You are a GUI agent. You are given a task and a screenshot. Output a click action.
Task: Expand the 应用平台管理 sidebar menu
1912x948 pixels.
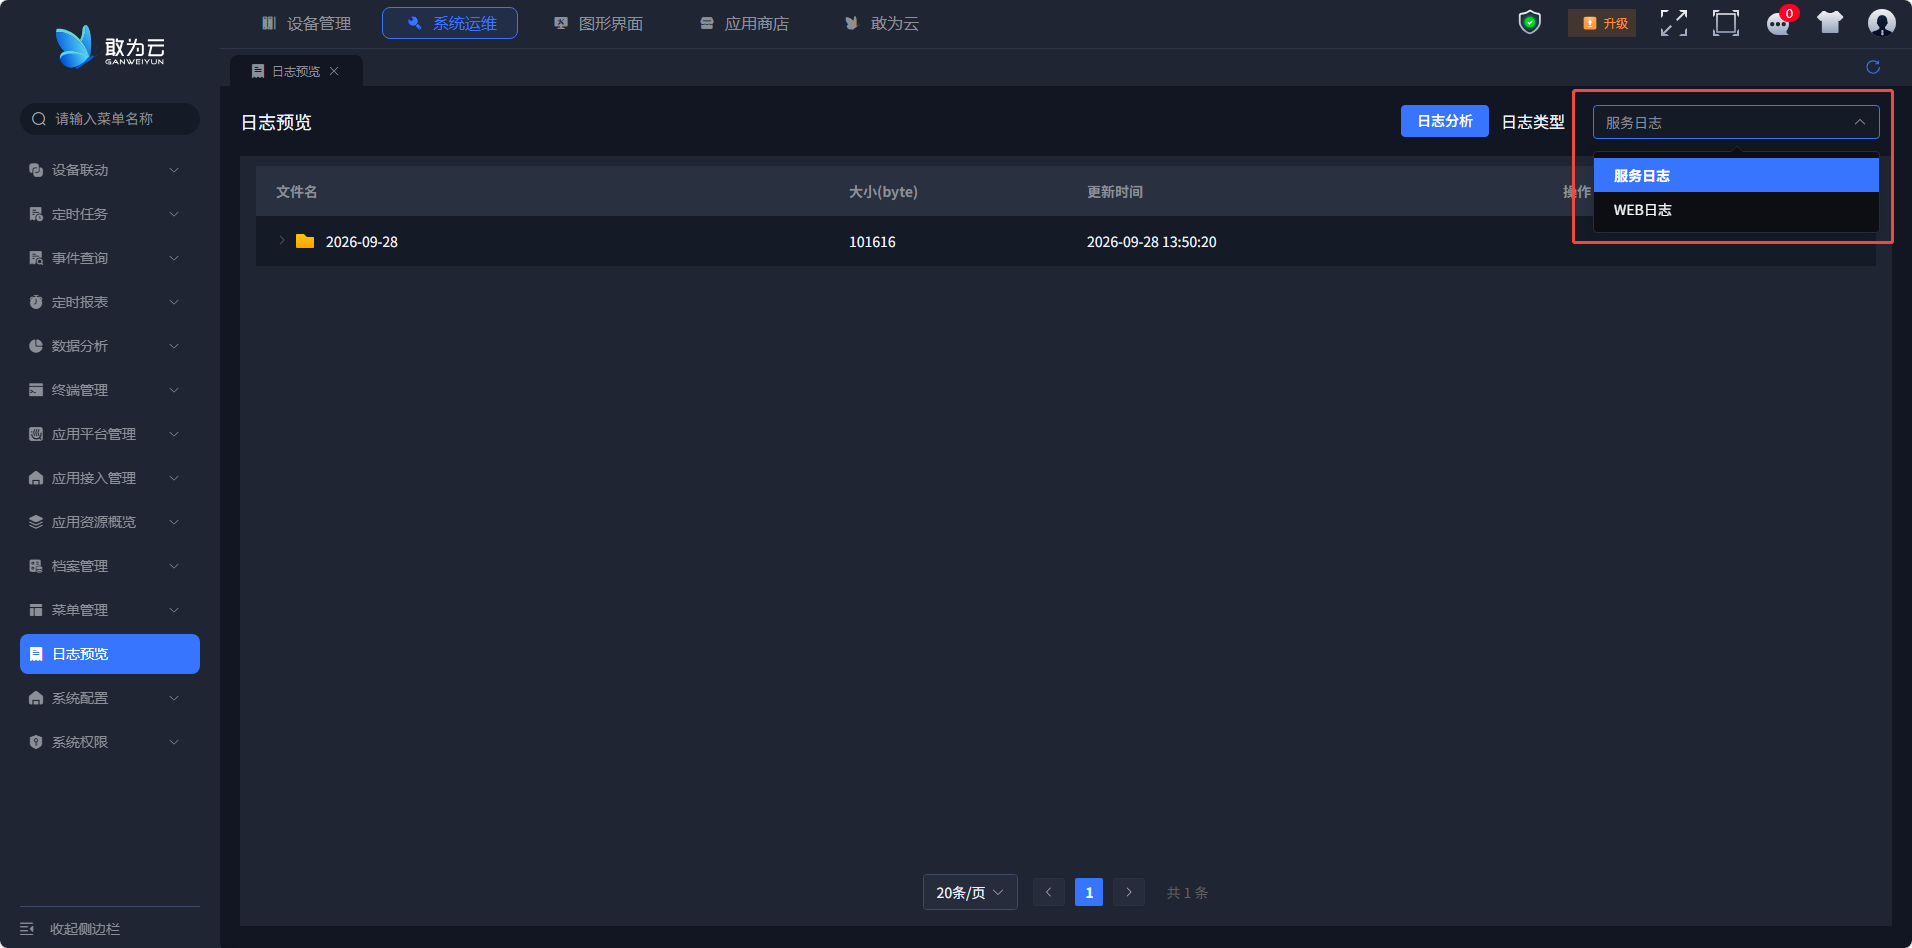(110, 434)
